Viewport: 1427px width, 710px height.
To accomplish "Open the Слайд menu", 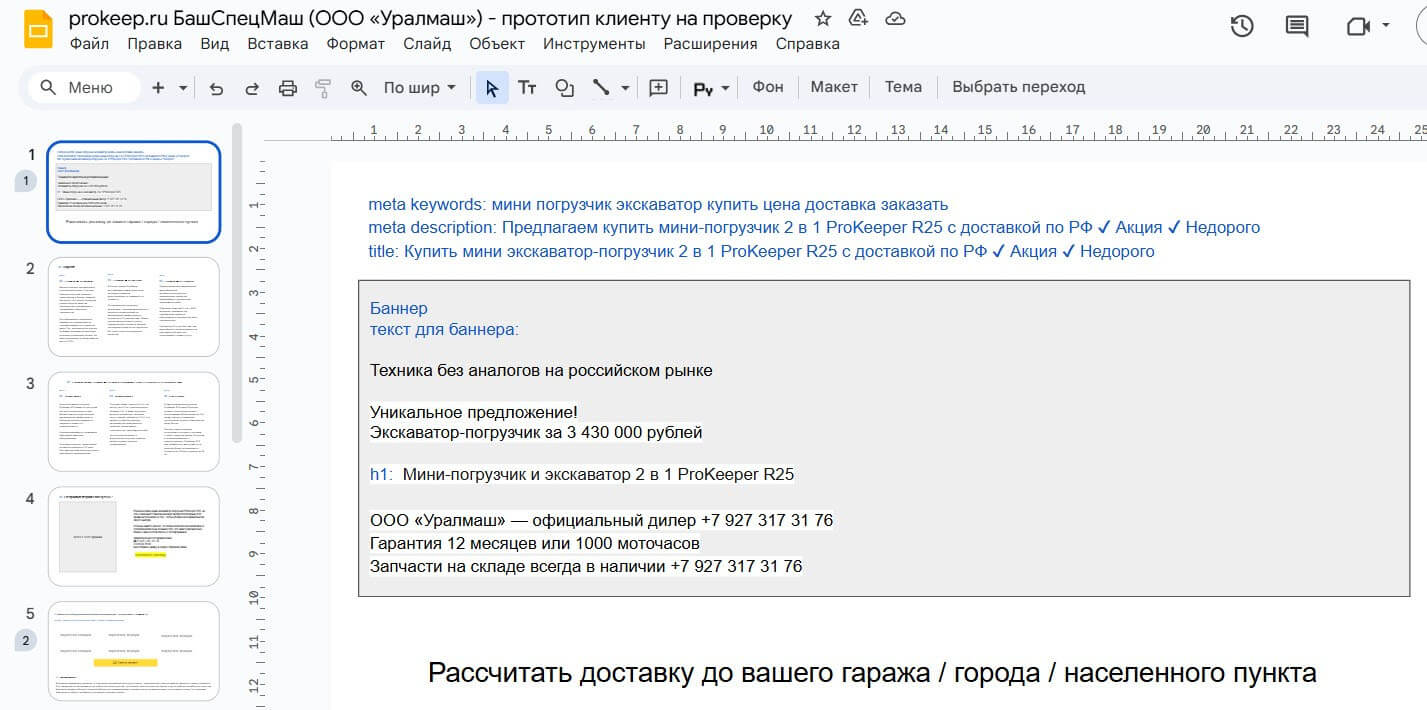I will pos(427,44).
